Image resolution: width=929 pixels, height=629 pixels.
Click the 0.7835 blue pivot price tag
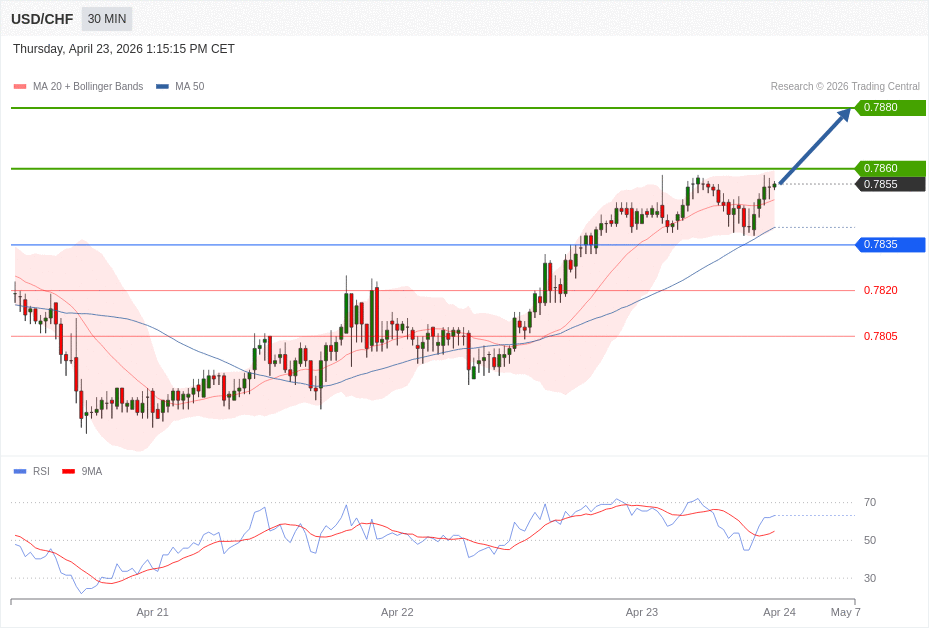(x=889, y=244)
